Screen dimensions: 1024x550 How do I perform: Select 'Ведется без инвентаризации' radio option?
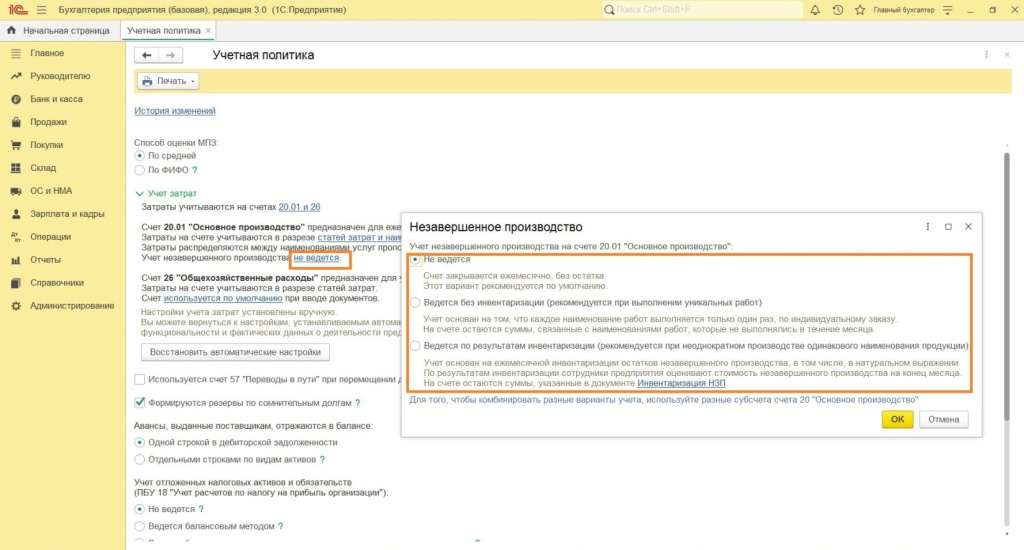pos(415,302)
